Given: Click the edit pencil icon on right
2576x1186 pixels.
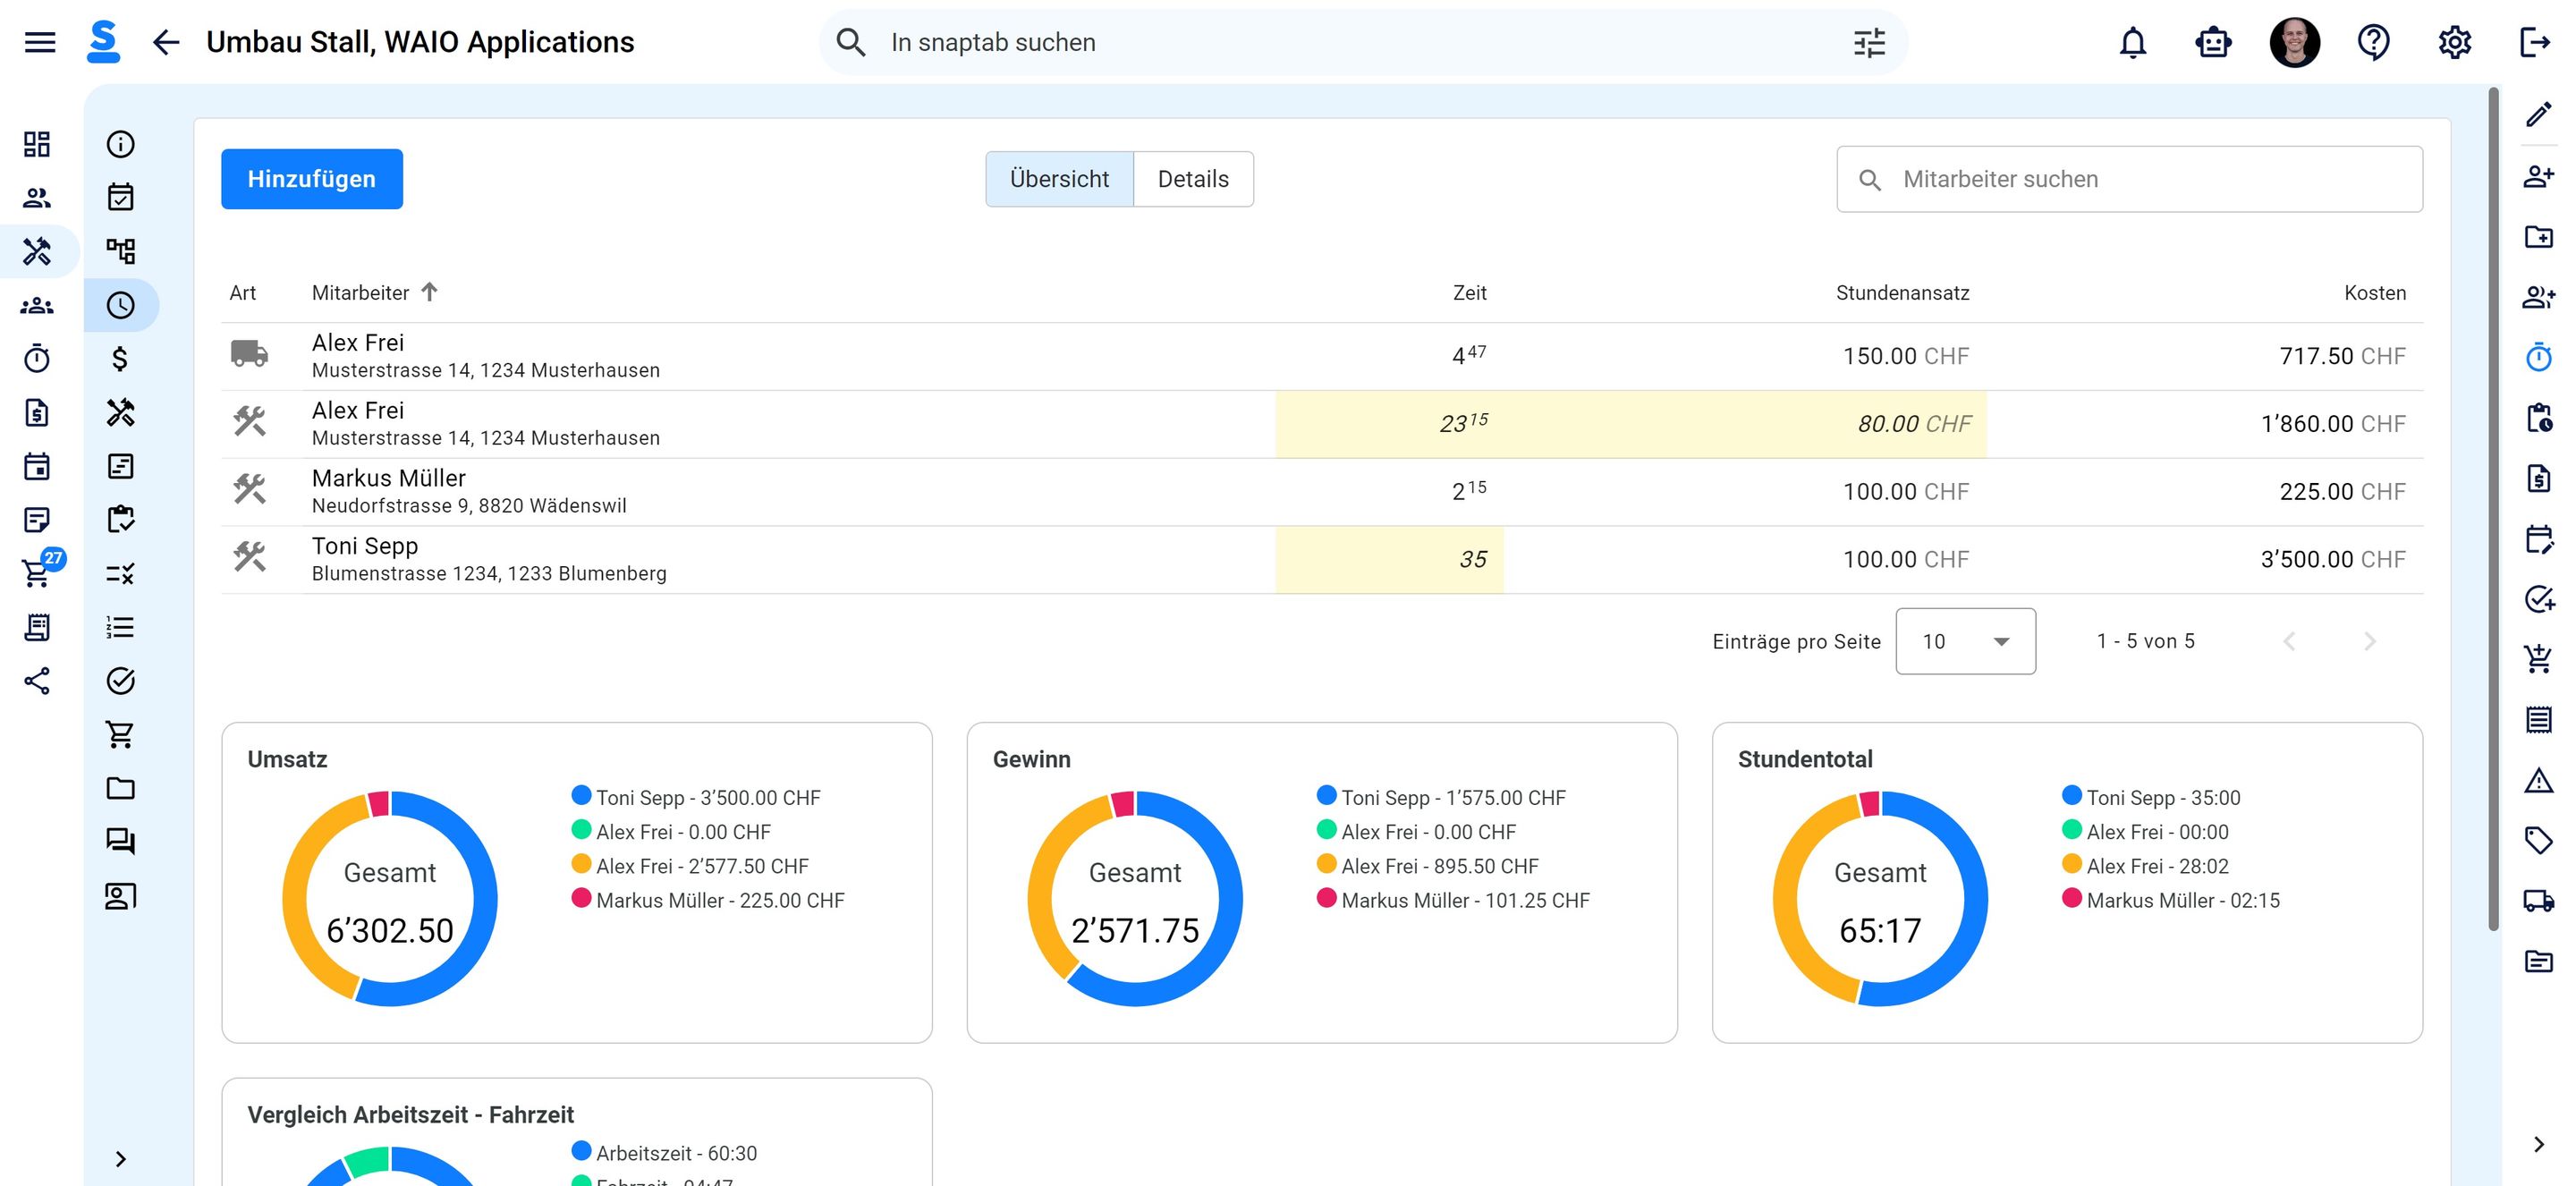Looking at the screenshot, I should click(x=2538, y=115).
